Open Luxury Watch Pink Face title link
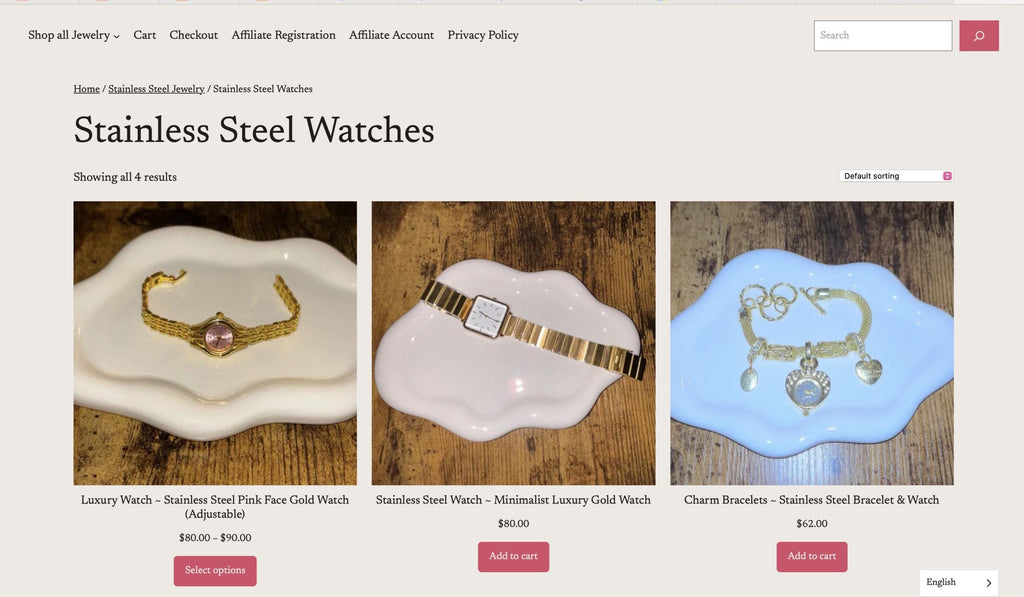This screenshot has width=1024, height=597. point(215,507)
